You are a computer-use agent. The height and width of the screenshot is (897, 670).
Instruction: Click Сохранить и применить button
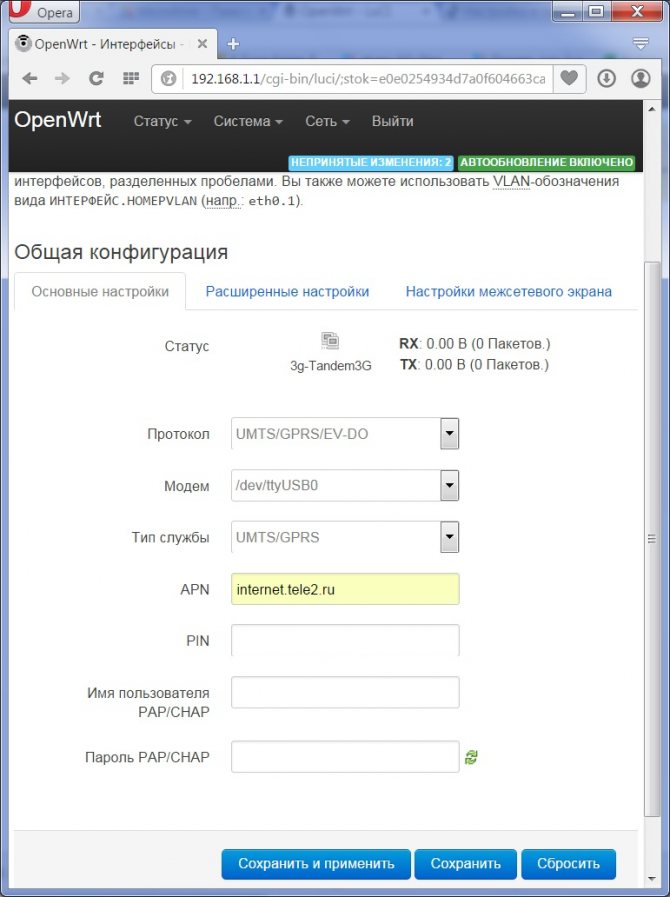tap(316, 864)
